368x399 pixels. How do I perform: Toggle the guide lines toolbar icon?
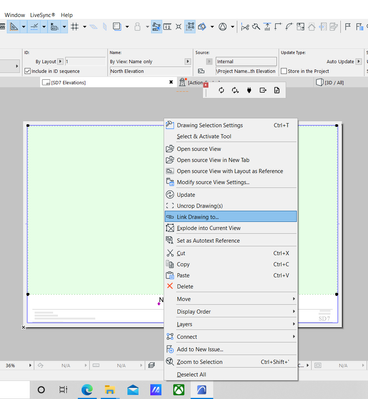[14, 27]
